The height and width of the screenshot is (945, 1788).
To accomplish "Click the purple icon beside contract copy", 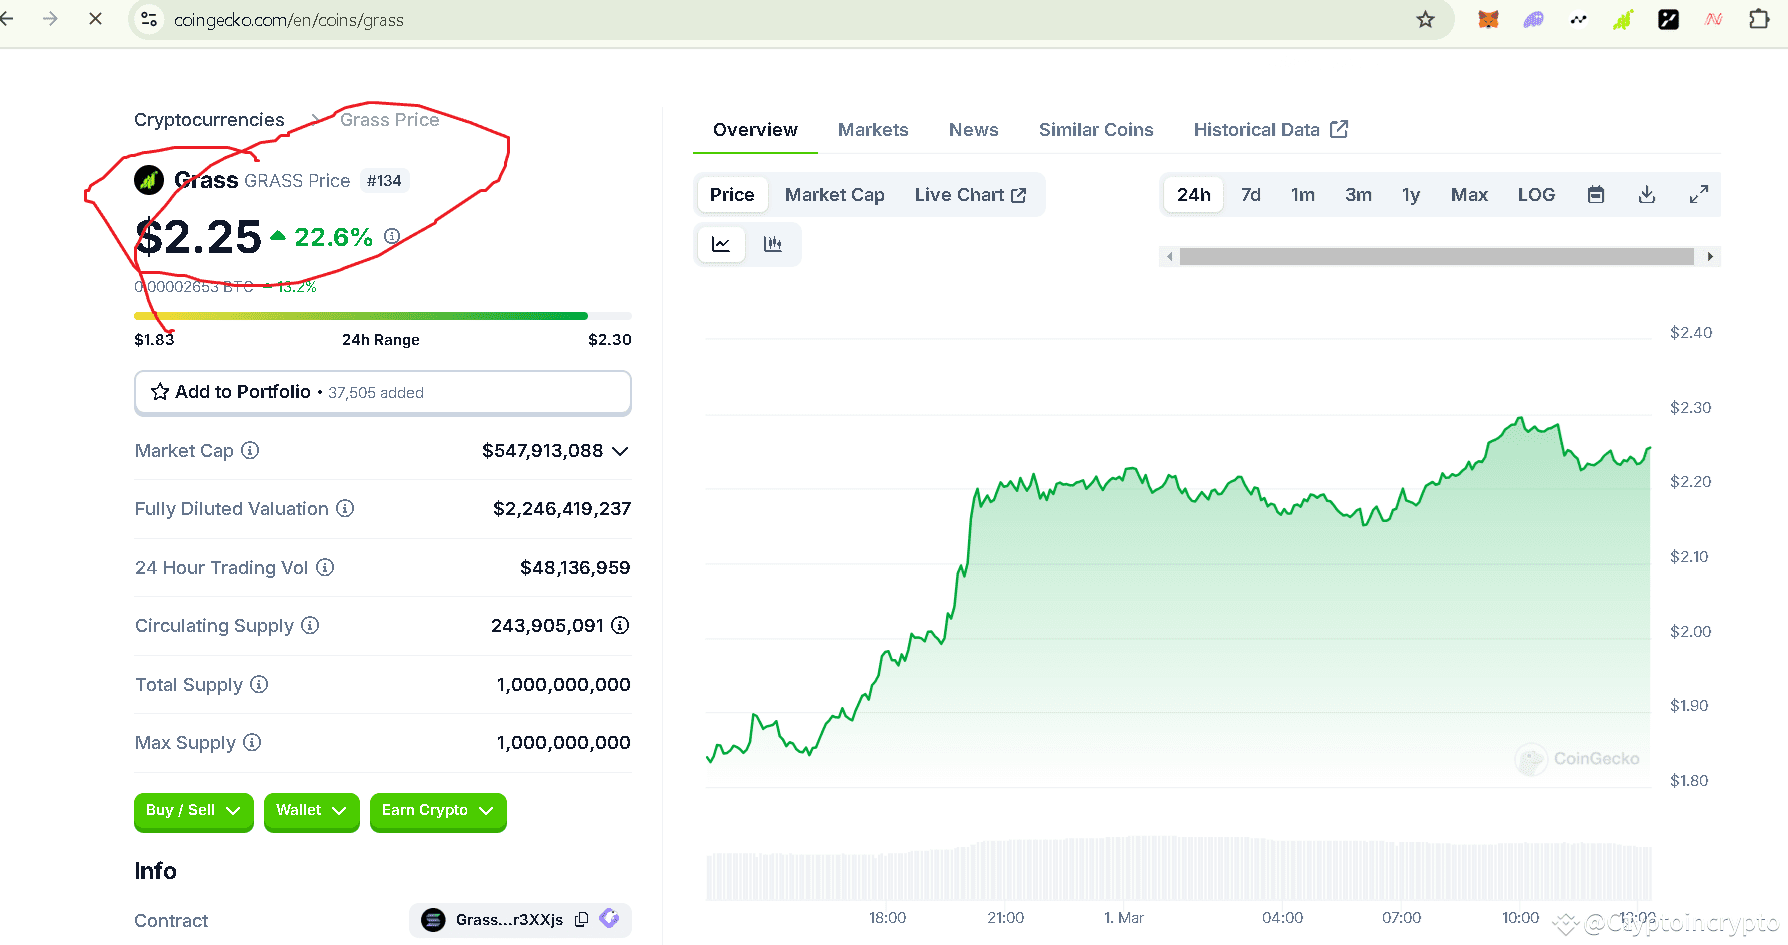I will (609, 918).
